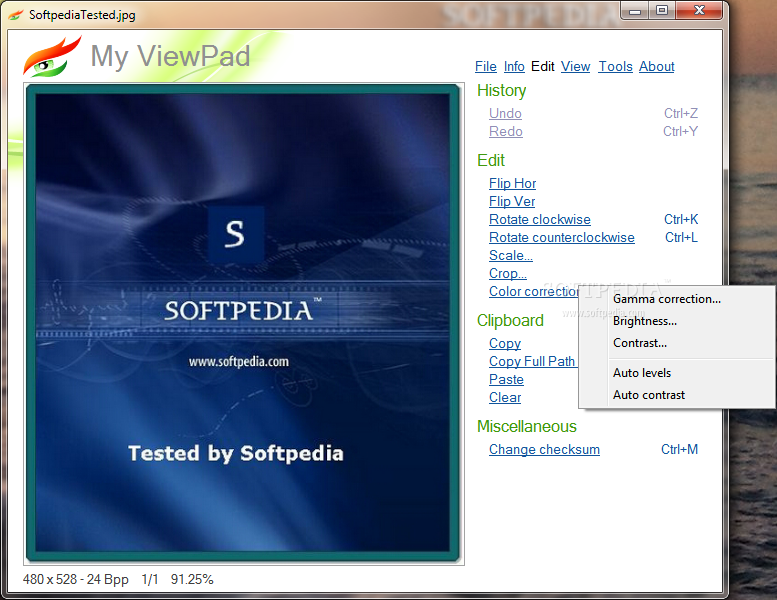This screenshot has width=777, height=600.
Task: Click the Ctrl+M shortcut label
Action: 679,449
